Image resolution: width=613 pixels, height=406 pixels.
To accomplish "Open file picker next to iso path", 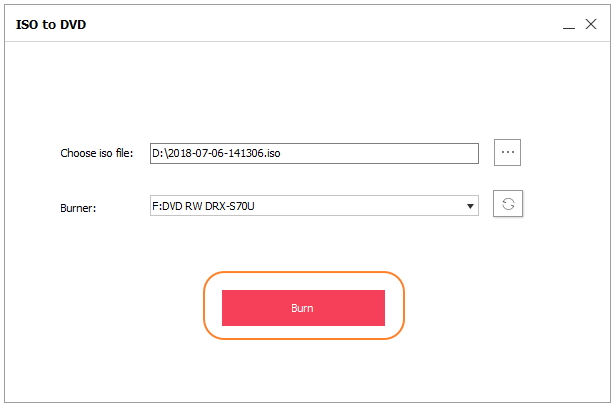I will coord(508,152).
